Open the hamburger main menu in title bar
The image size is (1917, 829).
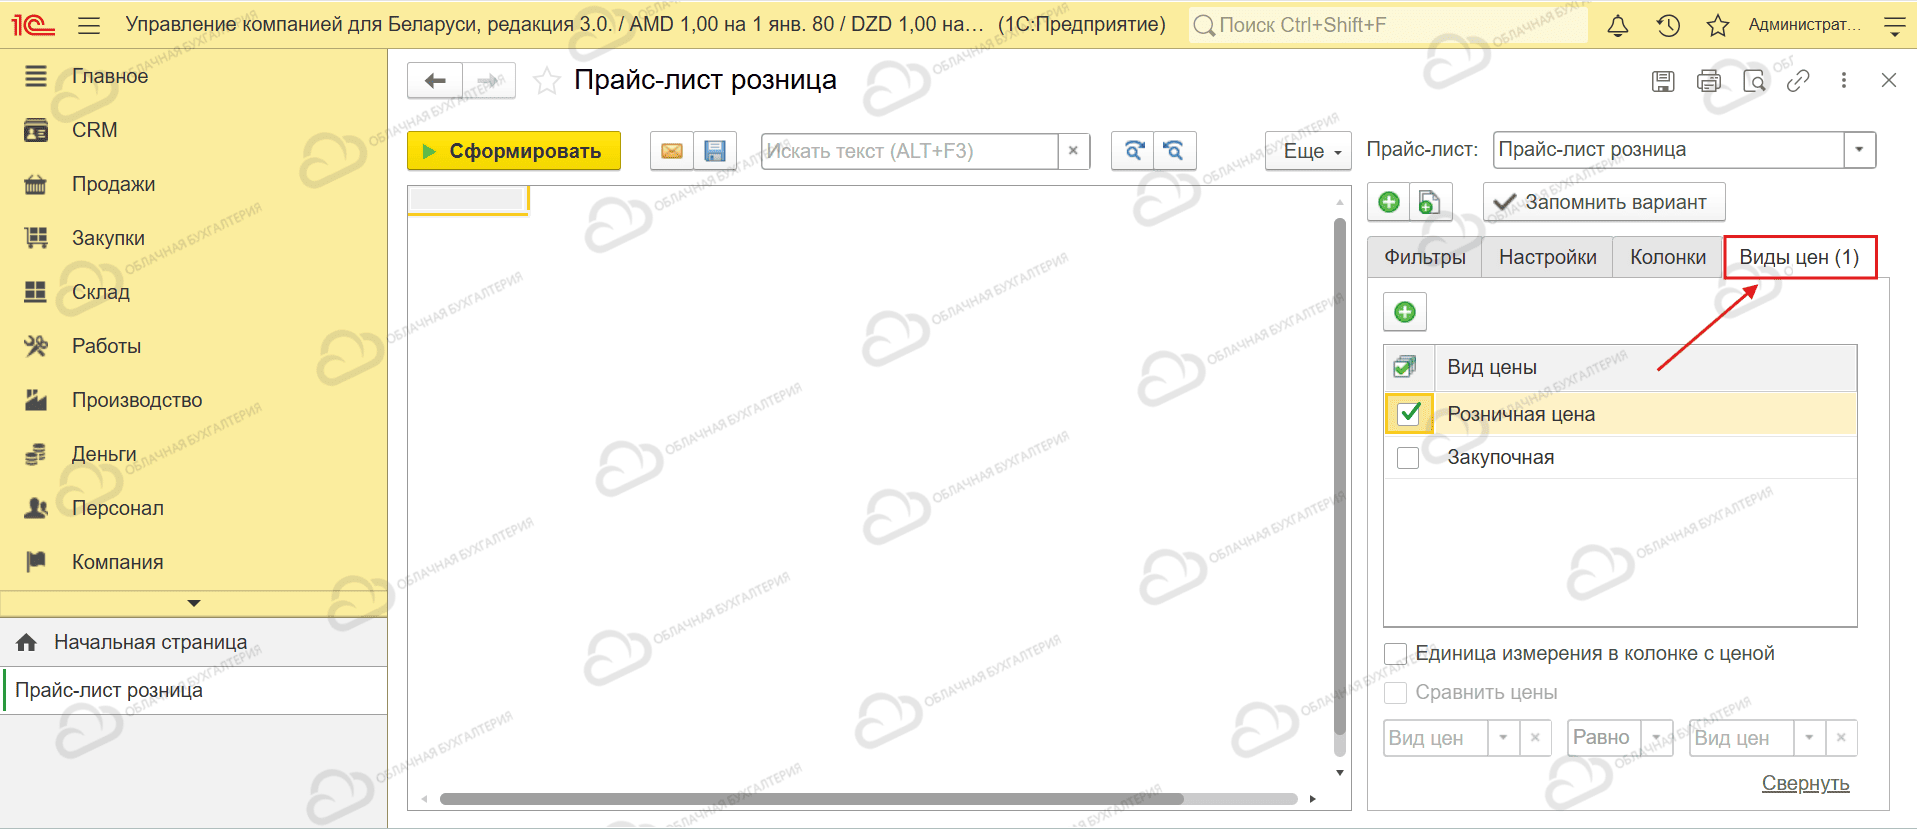89,25
